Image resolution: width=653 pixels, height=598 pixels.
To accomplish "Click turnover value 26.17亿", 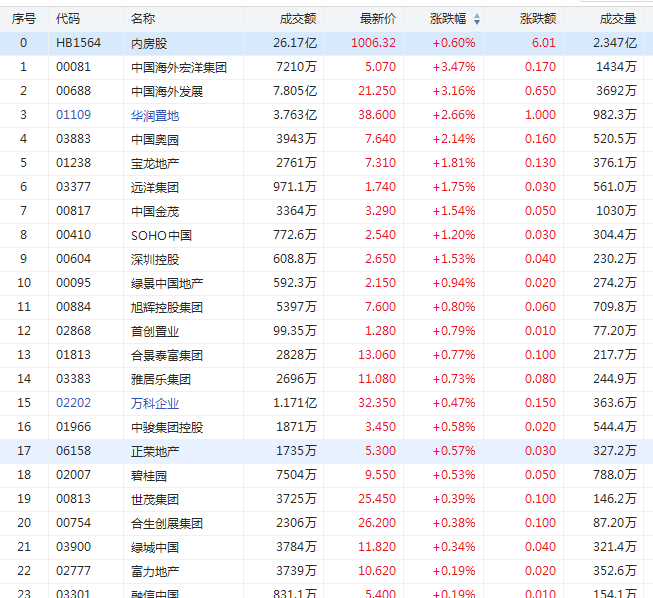I will pyautogui.click(x=295, y=43).
